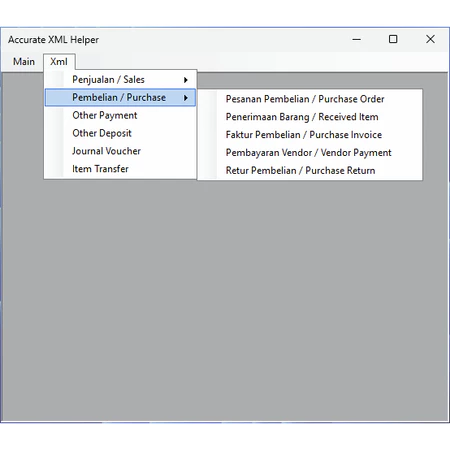Select Pembelian / Purchase menu item

(120, 98)
